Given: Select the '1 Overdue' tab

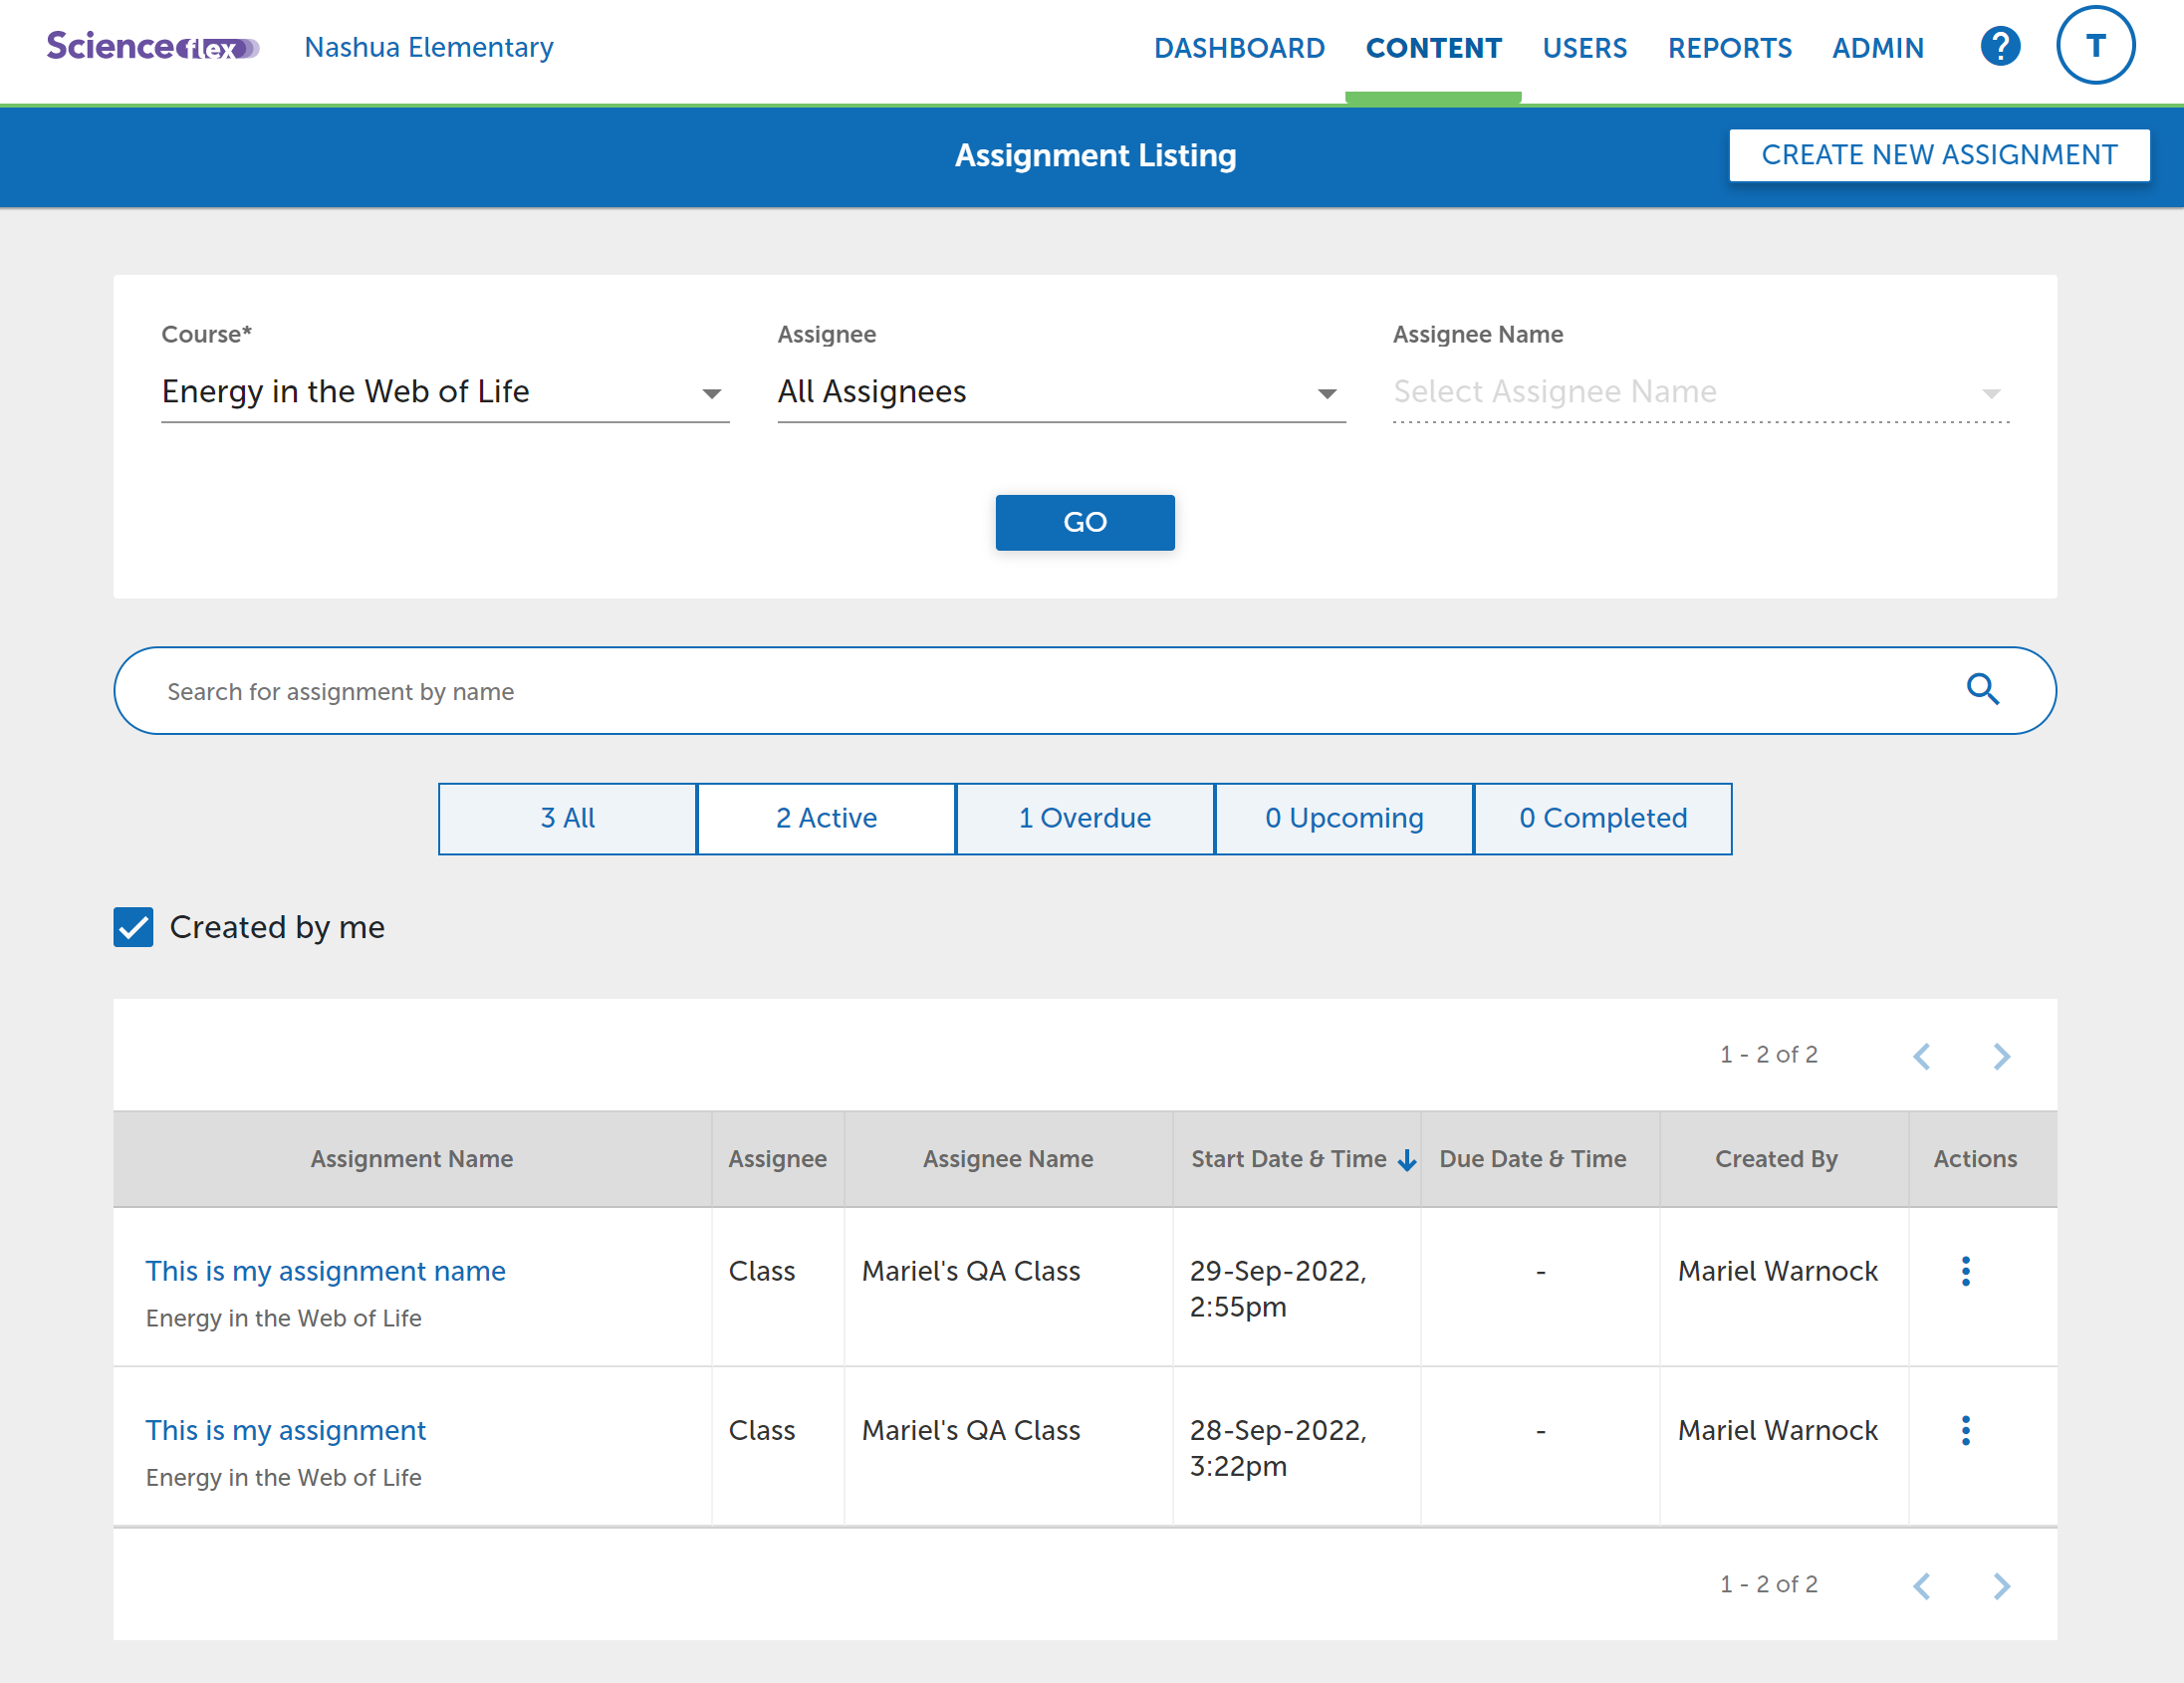Looking at the screenshot, I should (1084, 818).
